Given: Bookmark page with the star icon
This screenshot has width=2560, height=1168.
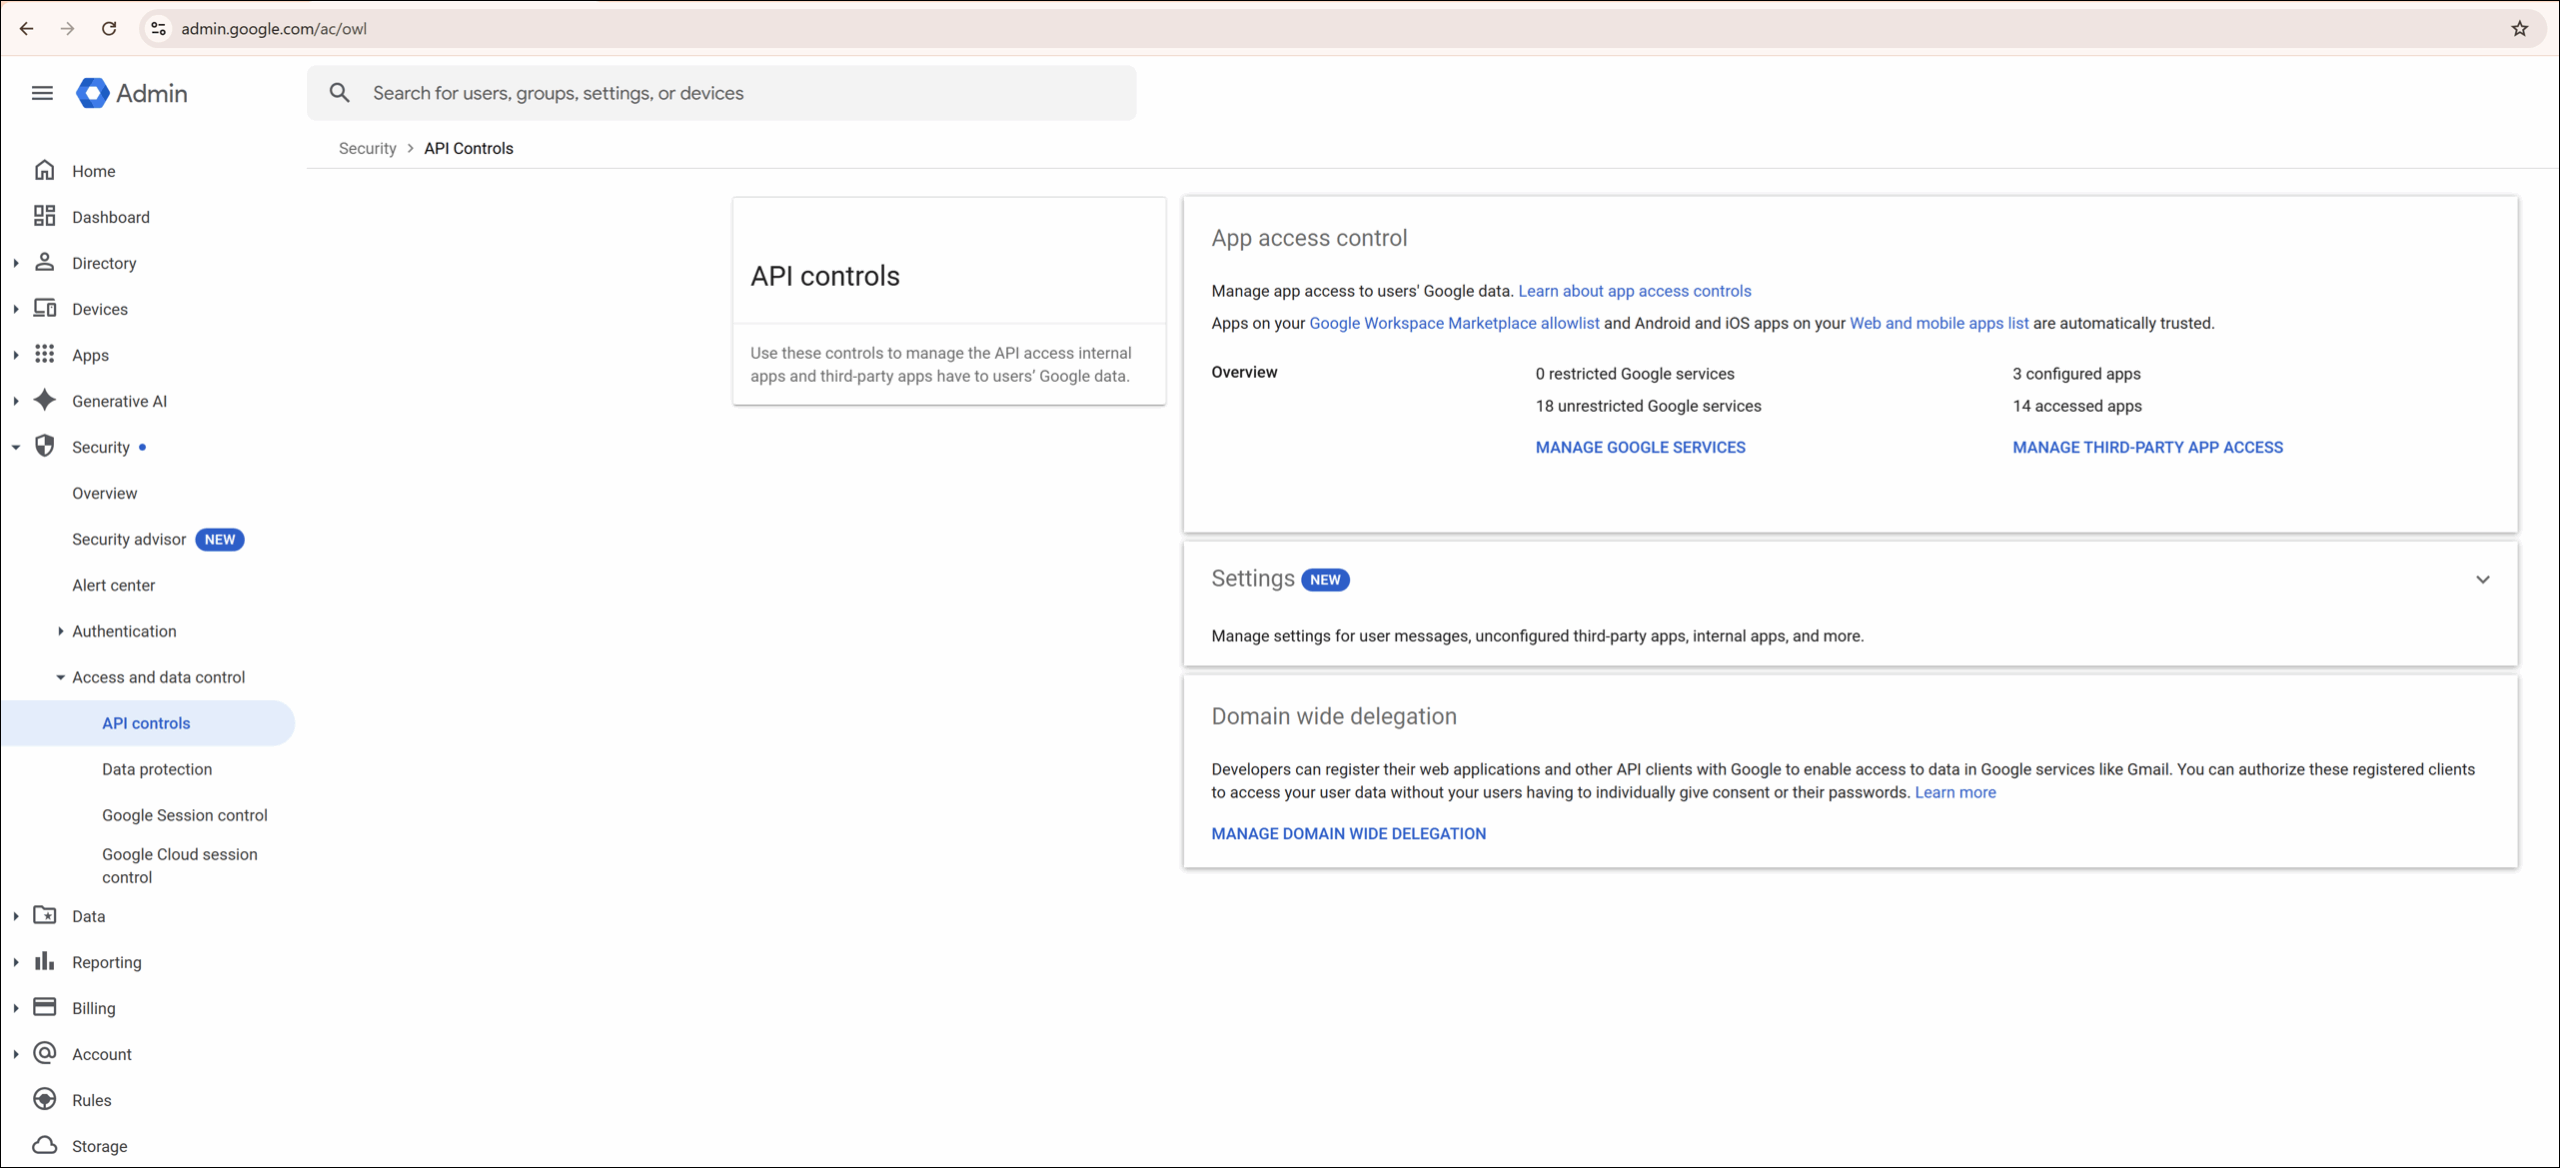Looking at the screenshot, I should pos(2519,29).
